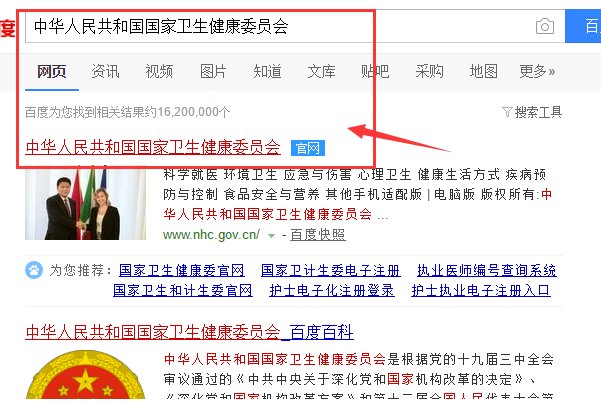601x401 pixels.
Task: Go to the 图片 tab
Action: 213,72
